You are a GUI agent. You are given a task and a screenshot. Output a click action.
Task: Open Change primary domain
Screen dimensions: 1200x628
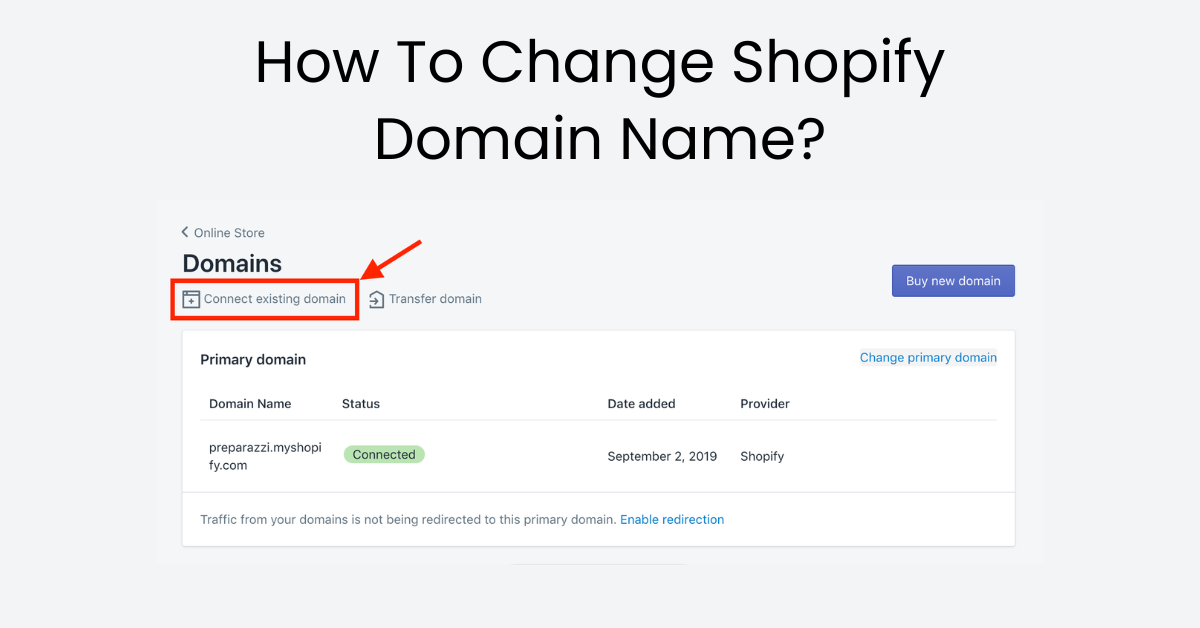point(928,357)
